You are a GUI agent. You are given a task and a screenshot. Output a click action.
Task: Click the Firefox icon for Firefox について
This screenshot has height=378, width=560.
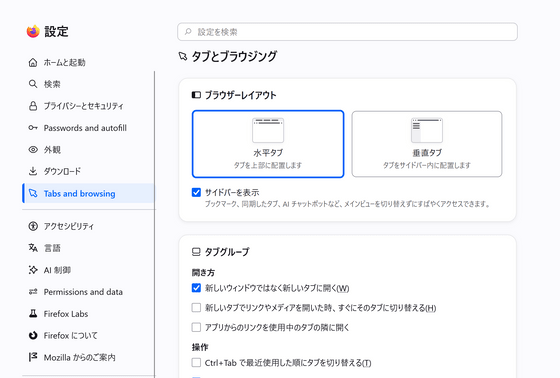[x=33, y=335]
